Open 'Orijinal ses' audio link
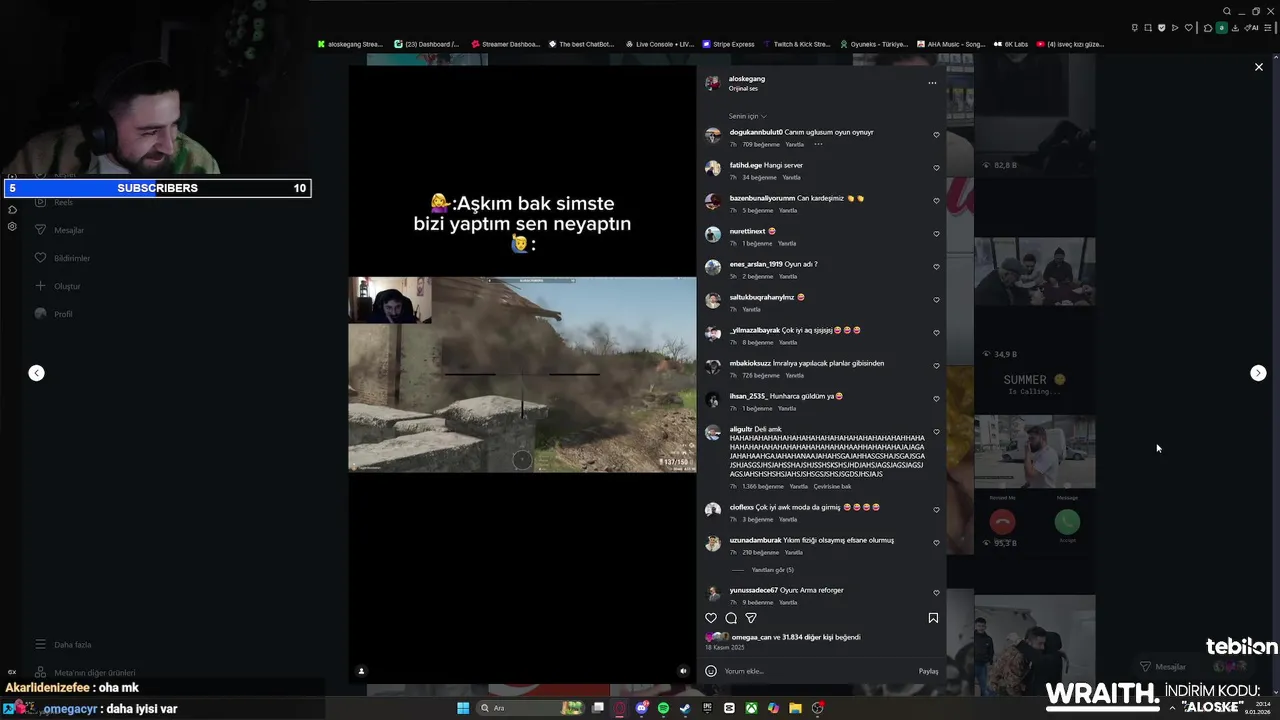The image size is (1280, 720). click(x=743, y=89)
